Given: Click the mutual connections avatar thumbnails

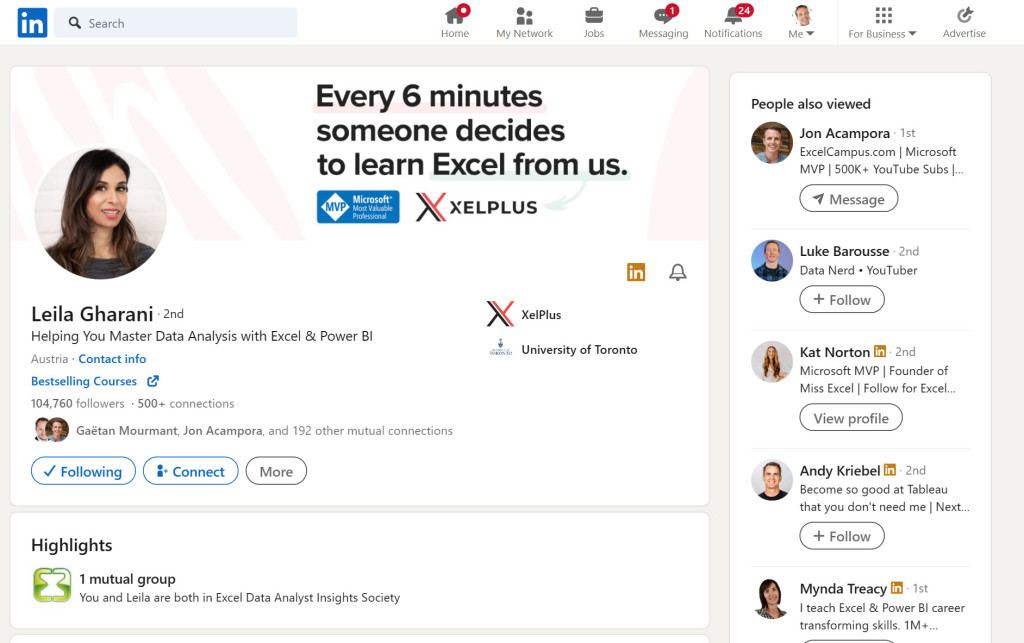Looking at the screenshot, I should pyautogui.click(x=51, y=430).
